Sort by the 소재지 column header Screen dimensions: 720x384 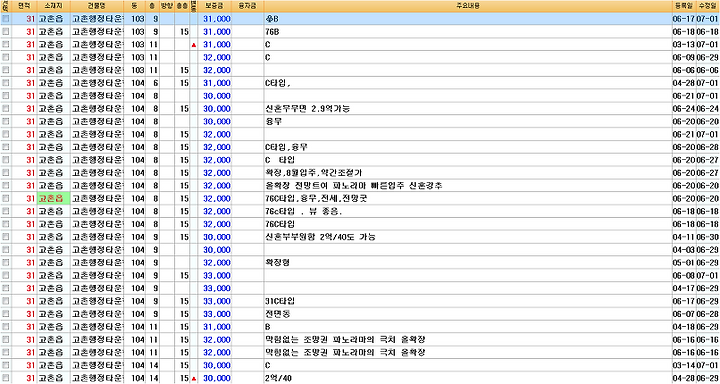tap(53, 6)
